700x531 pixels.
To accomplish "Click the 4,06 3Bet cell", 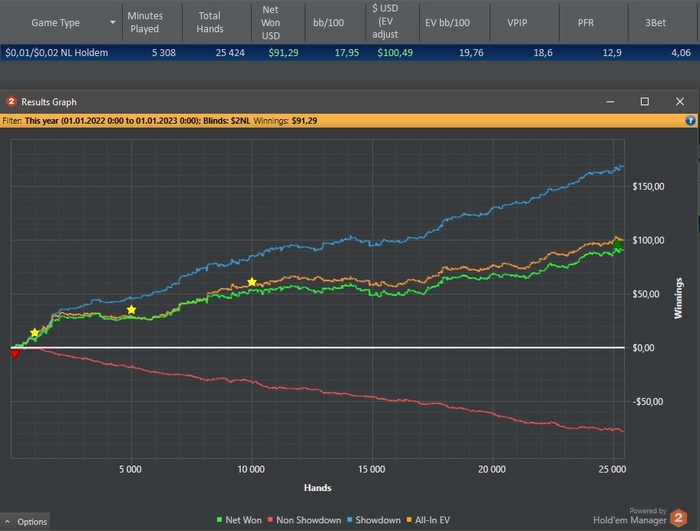I will [x=681, y=53].
